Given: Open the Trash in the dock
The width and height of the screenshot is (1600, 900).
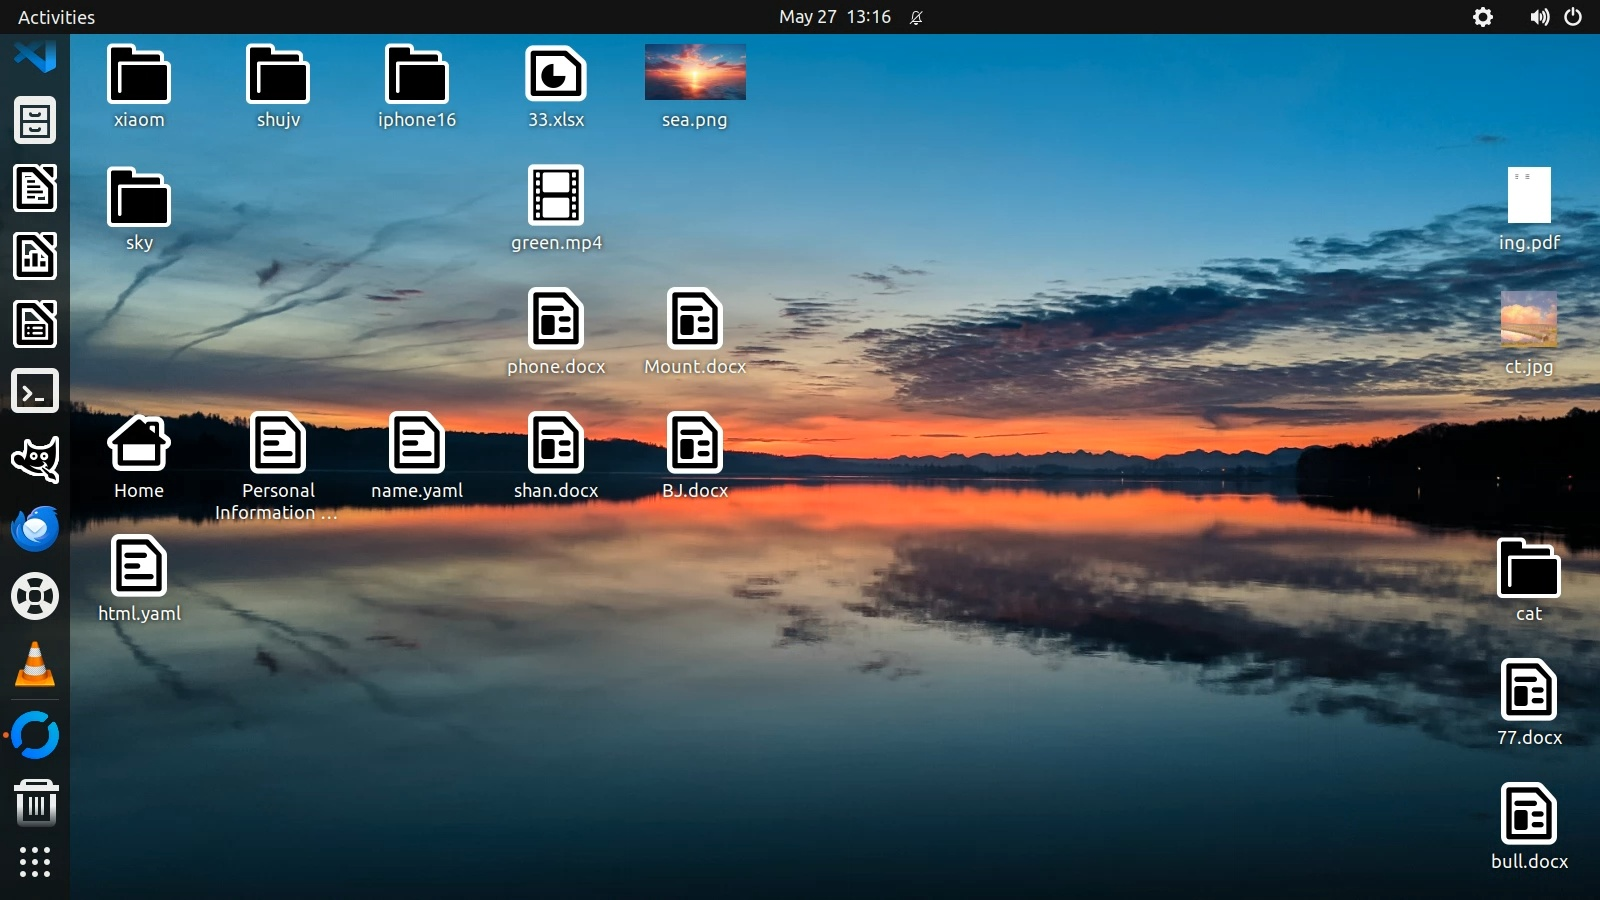Looking at the screenshot, I should (35, 803).
